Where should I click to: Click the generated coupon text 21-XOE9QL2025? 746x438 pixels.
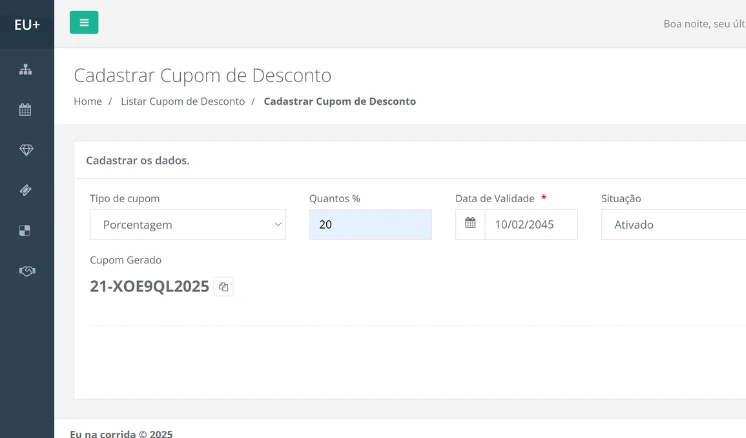149,286
